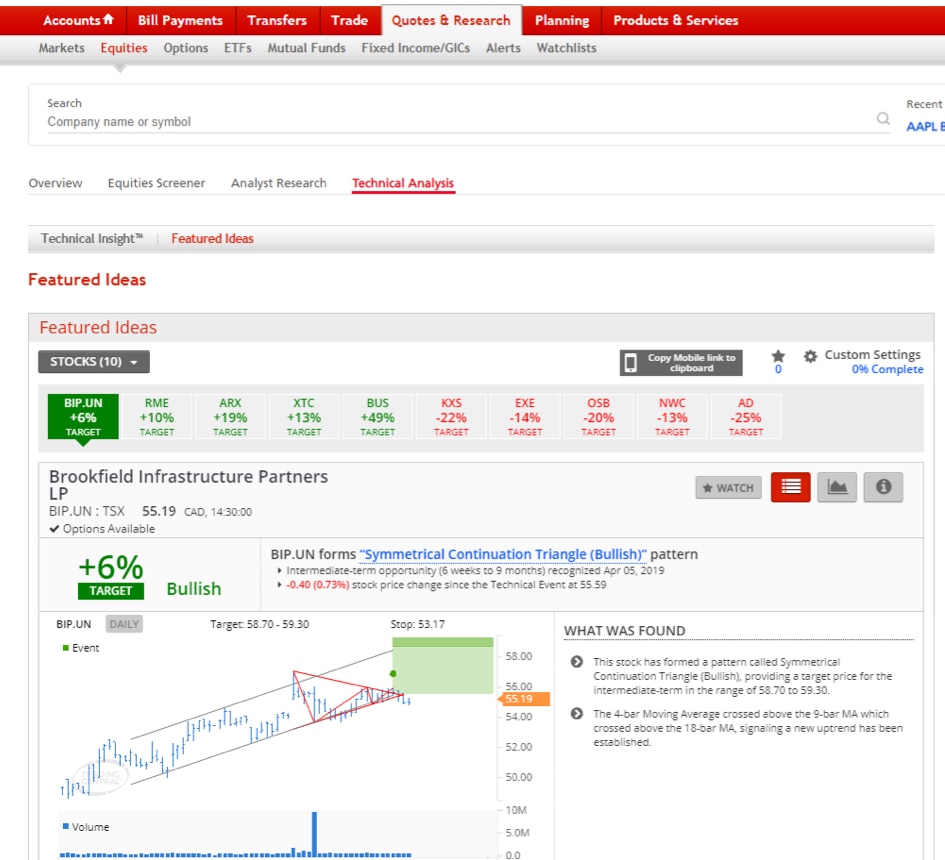
Task: Open the info icon for Brookfield Infrastructure
Action: (884, 487)
